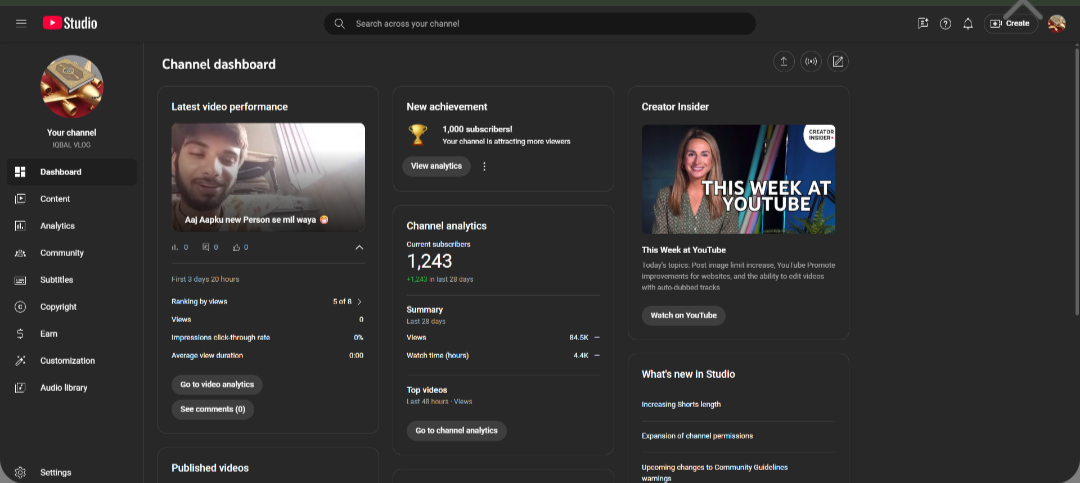1080x483 pixels.
Task: Click the create post icon
Action: (x=838, y=61)
